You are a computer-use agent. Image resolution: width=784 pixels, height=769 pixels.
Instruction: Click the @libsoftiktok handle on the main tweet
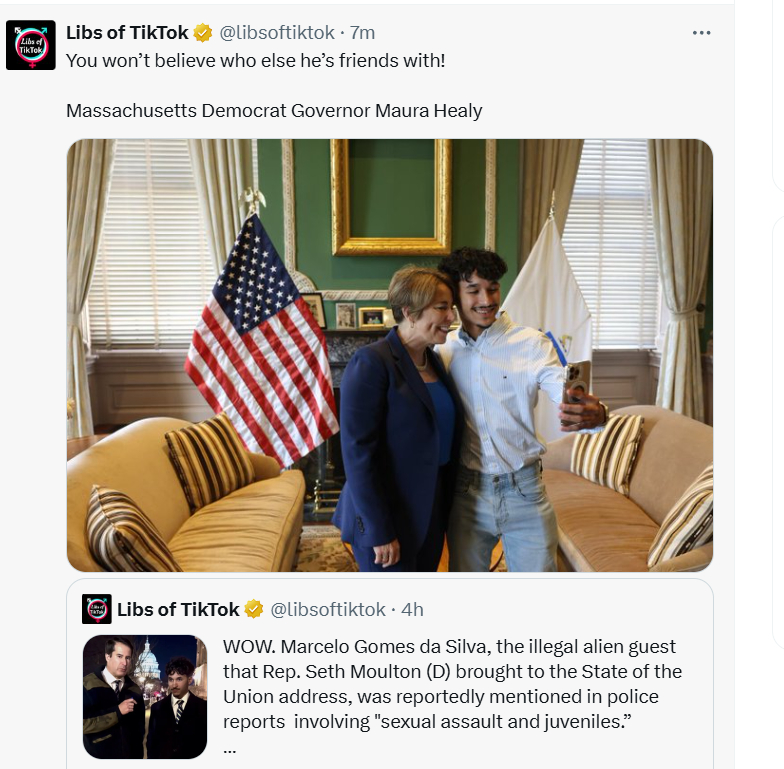276,33
